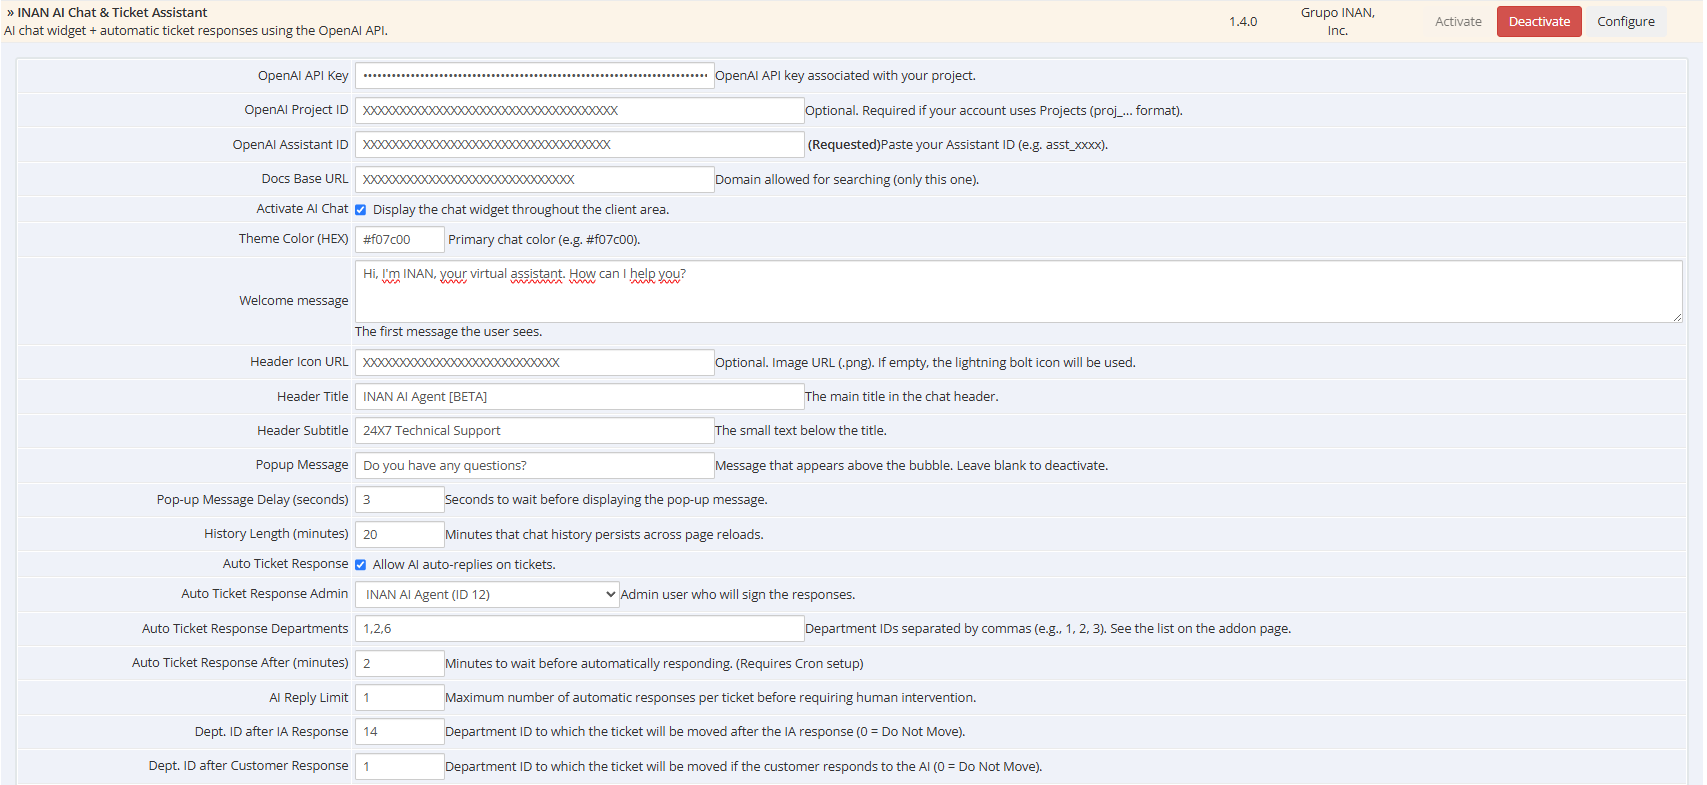Focus the OpenAI Project ID field
Screen dimensions: 1707x785
[x=579, y=111]
